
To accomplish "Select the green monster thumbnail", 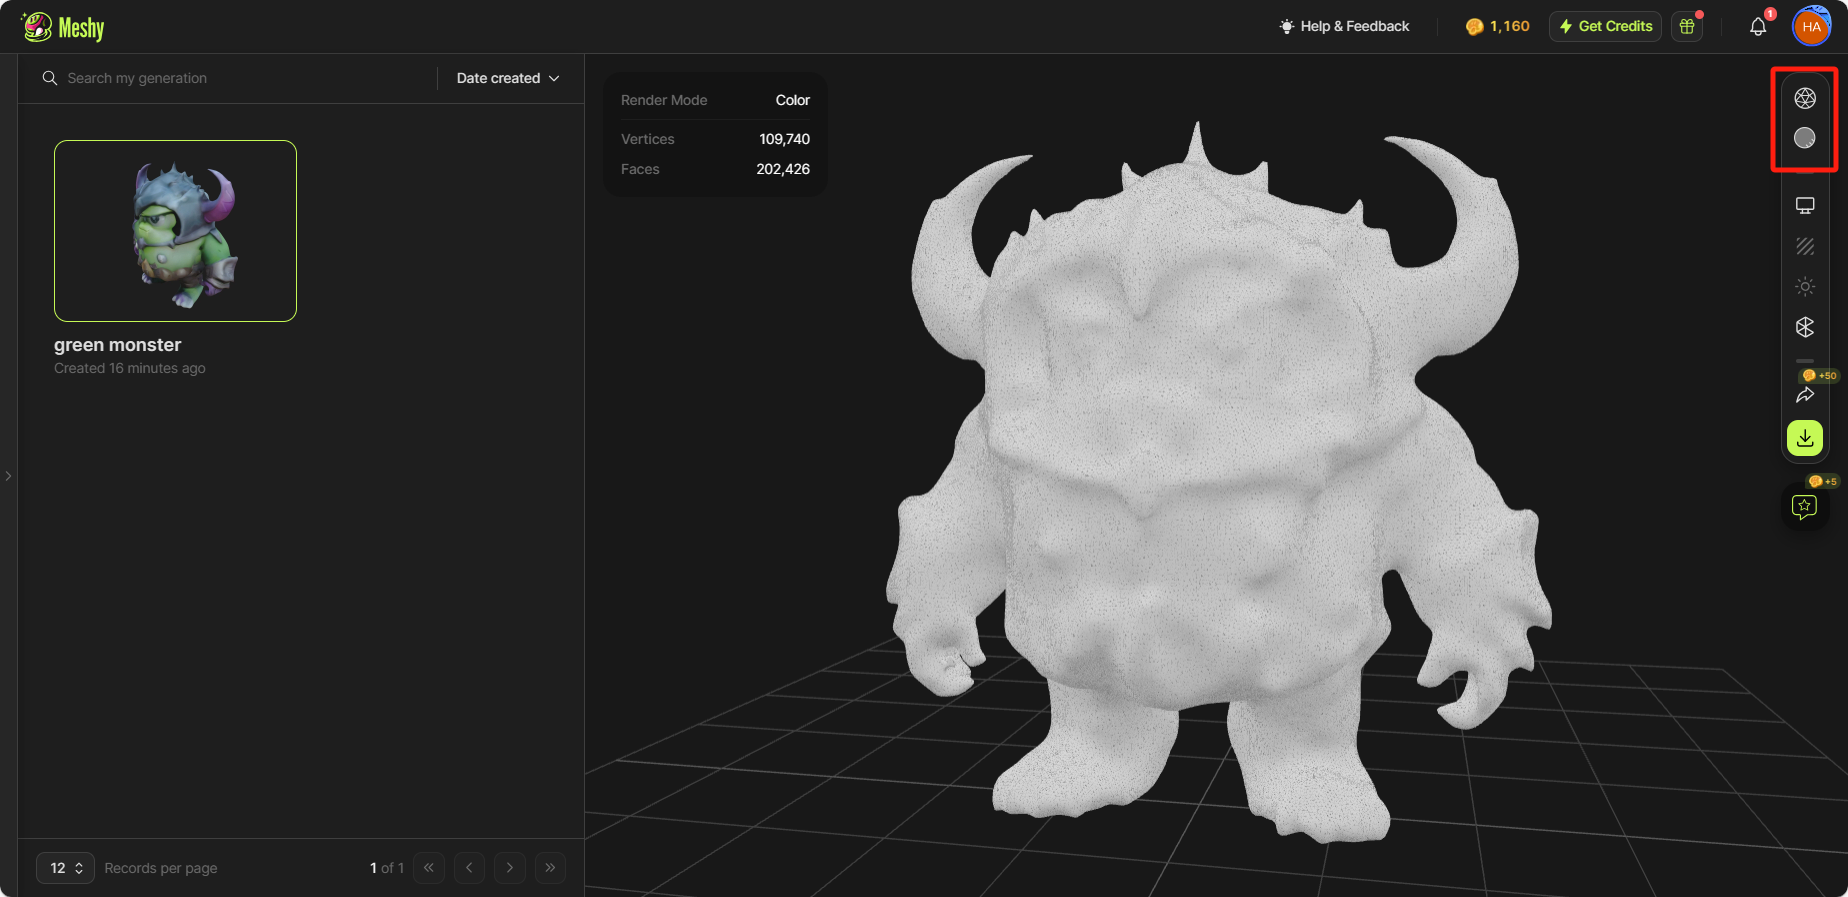I will (x=175, y=231).
